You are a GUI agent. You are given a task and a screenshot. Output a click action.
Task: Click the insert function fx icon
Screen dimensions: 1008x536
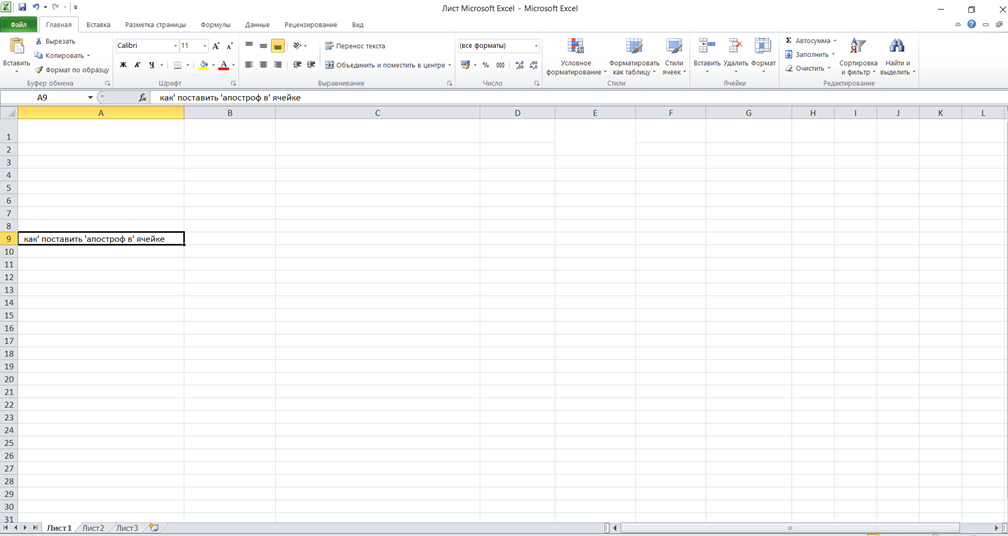click(x=142, y=98)
